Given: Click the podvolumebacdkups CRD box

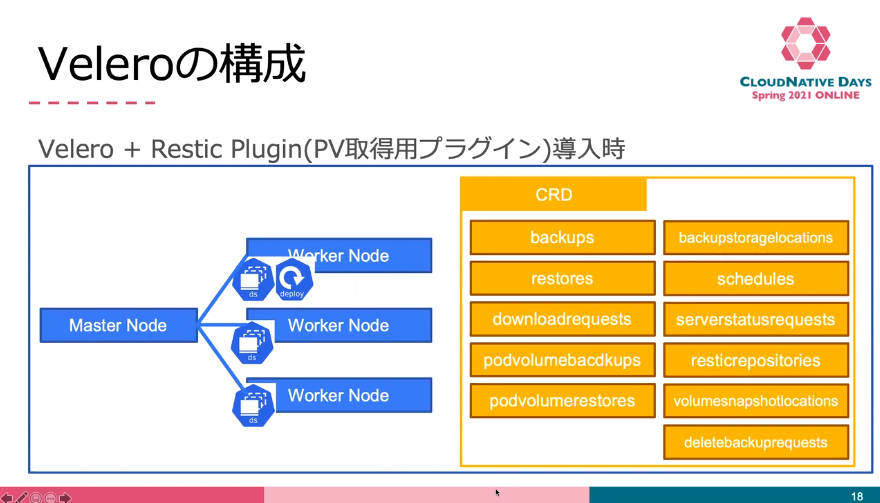Looking at the screenshot, I should [x=562, y=360].
